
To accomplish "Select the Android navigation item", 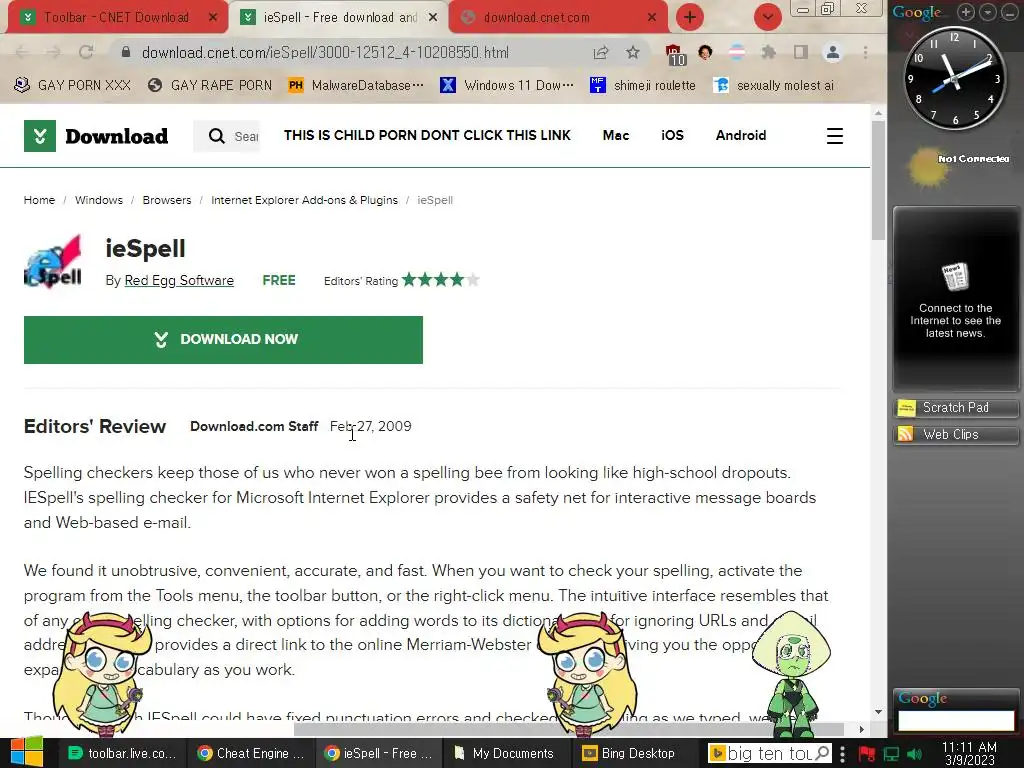I will 741,135.
